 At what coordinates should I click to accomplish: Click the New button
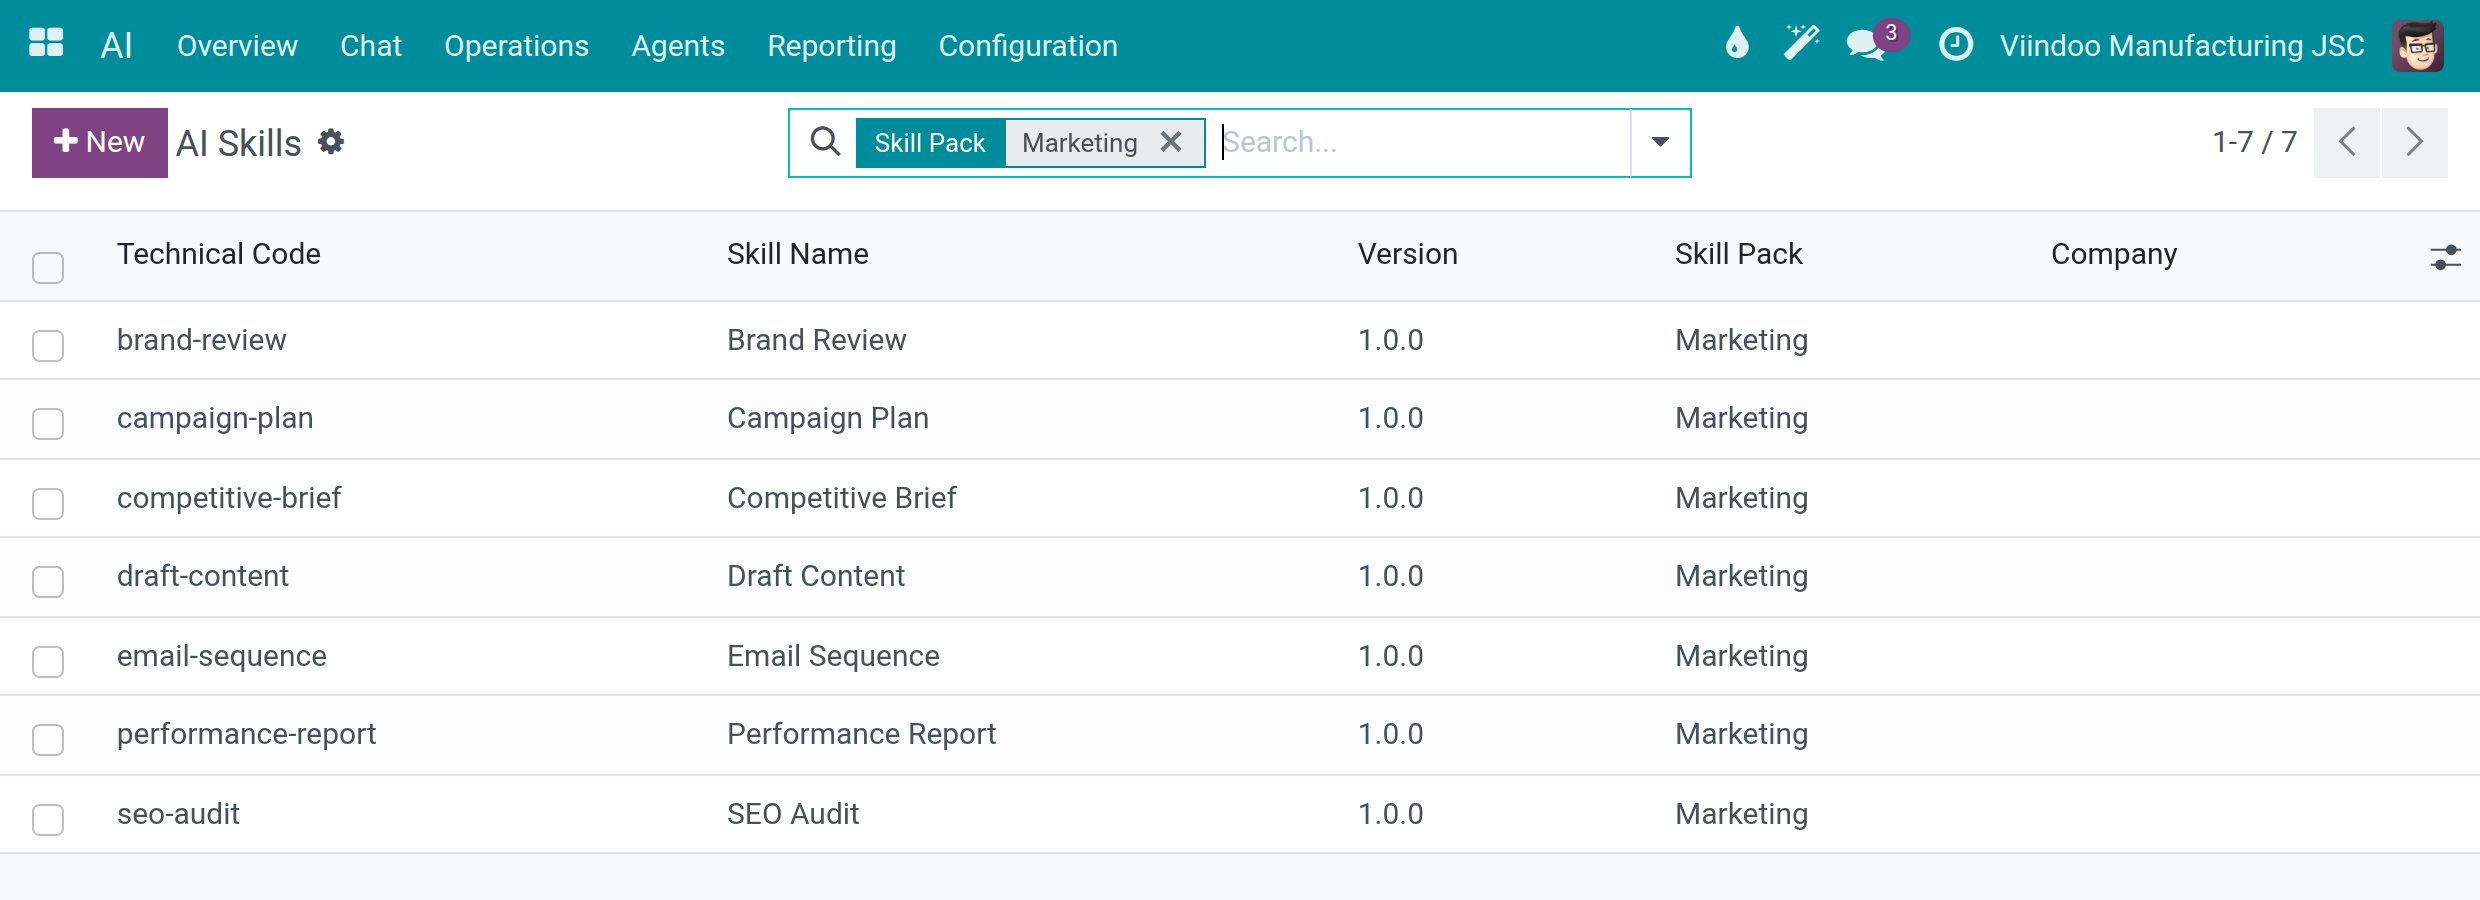pyautogui.click(x=100, y=142)
